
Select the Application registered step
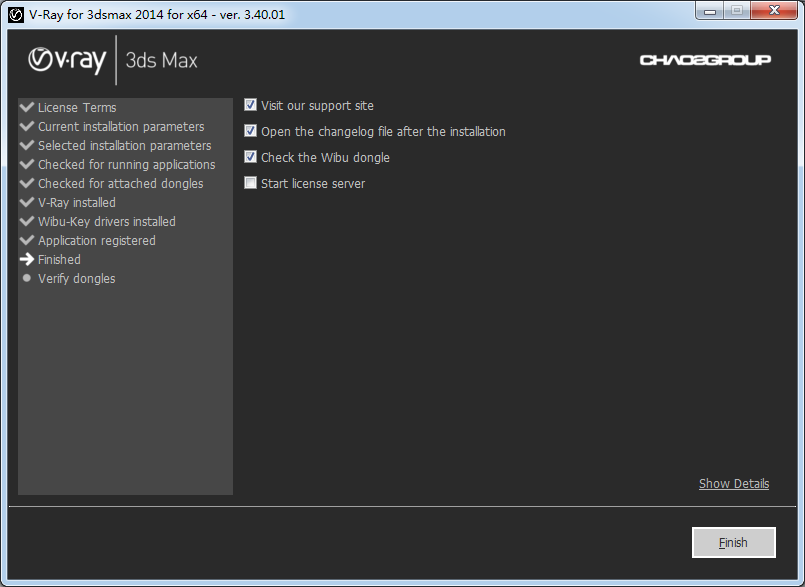[x=97, y=240]
